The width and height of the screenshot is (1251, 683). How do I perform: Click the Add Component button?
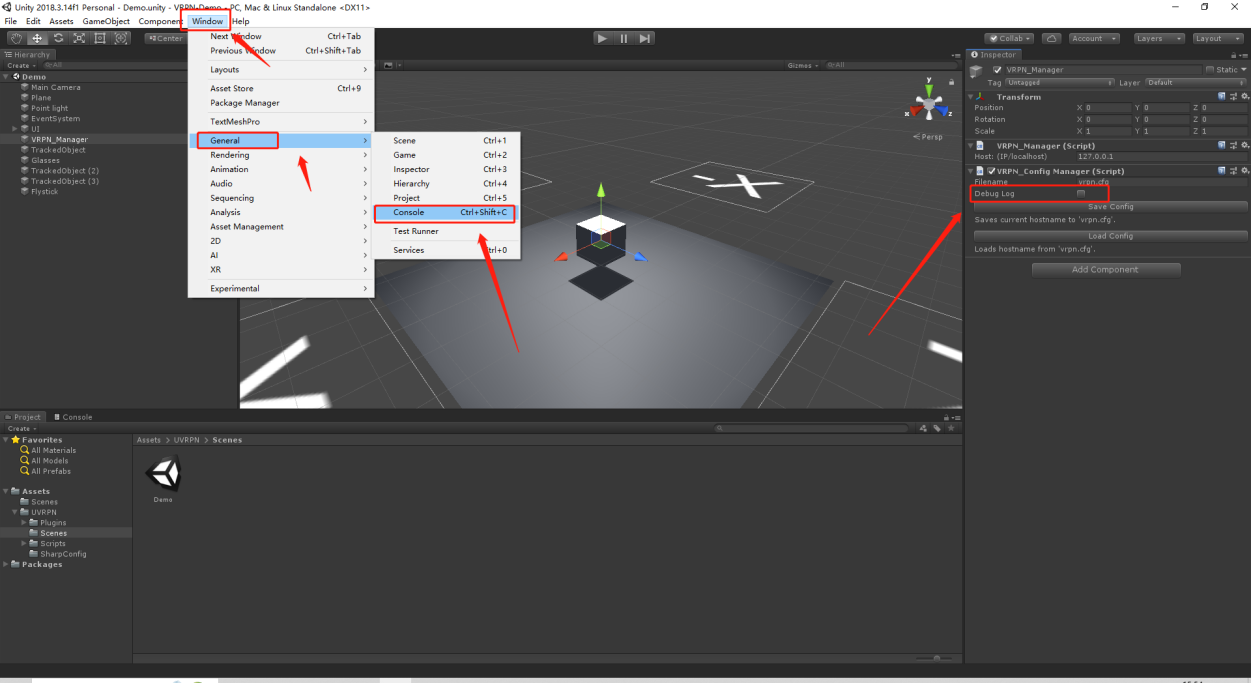(x=1106, y=270)
